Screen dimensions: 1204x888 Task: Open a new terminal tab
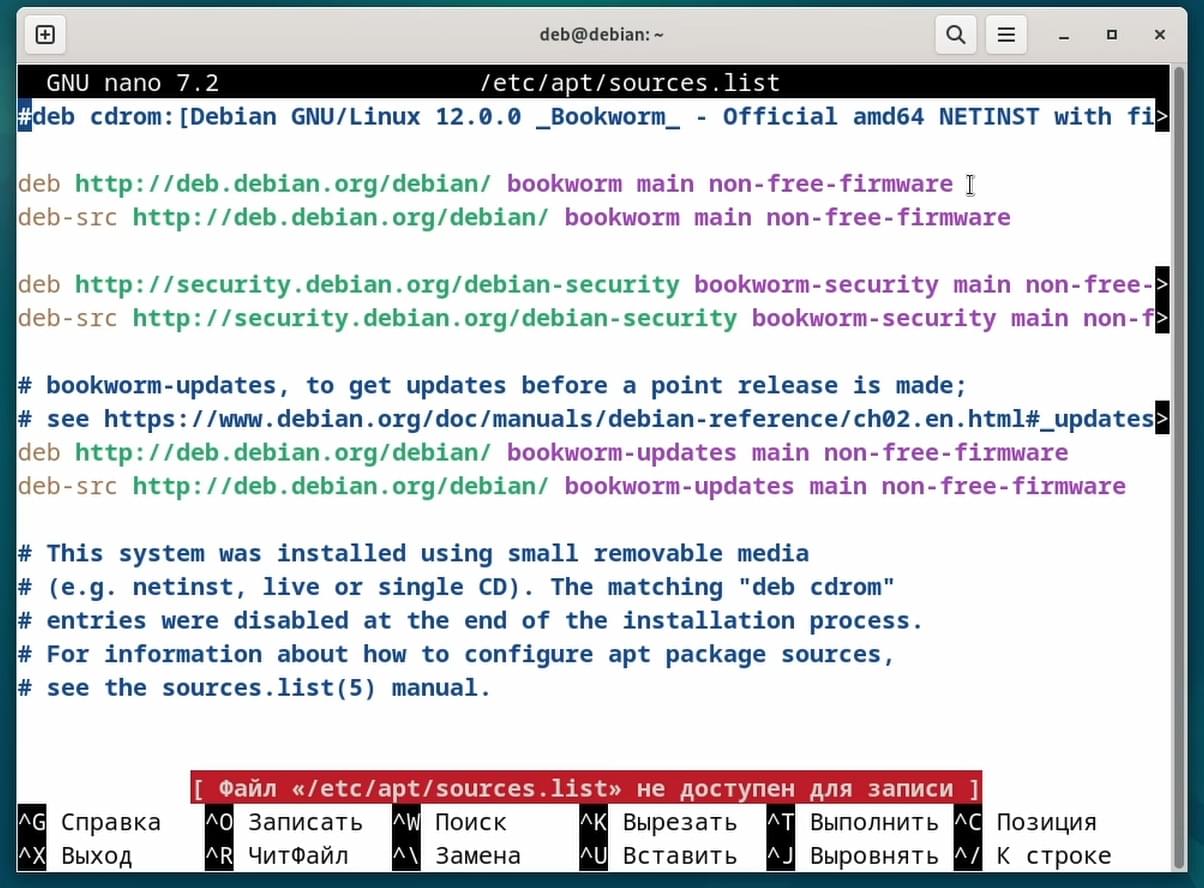(45, 35)
